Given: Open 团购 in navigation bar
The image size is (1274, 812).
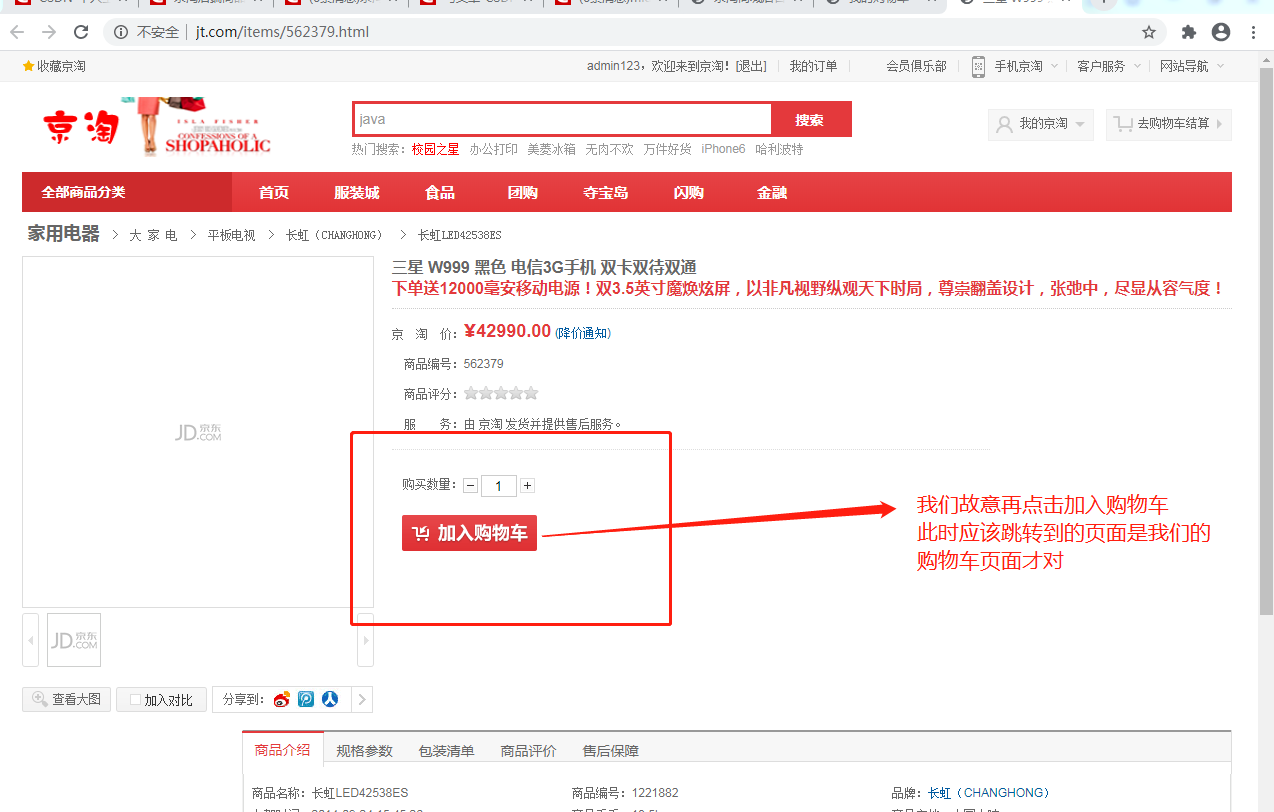Looking at the screenshot, I should click(523, 192).
